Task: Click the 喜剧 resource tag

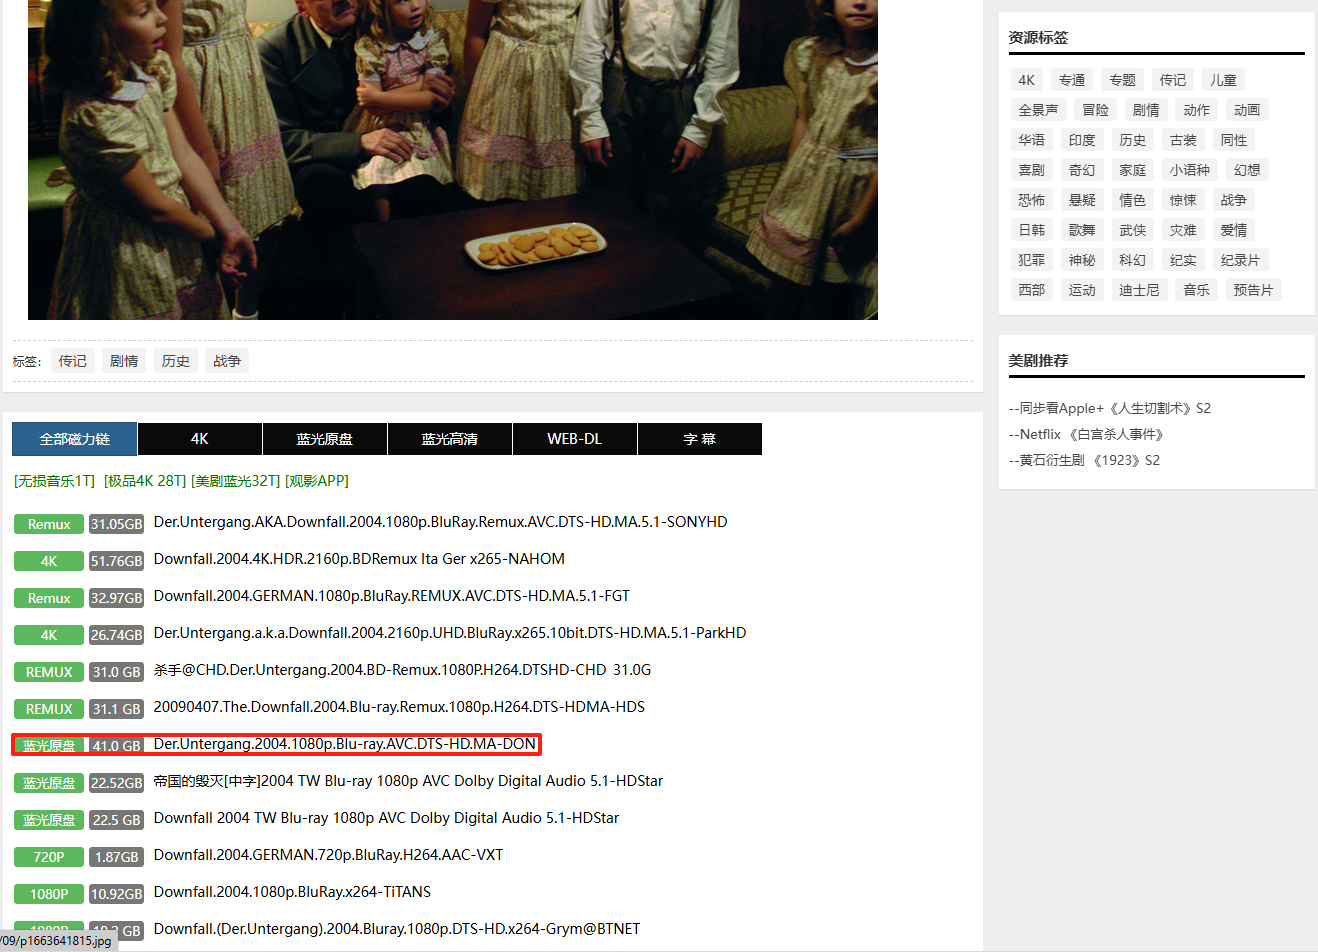Action: tap(1032, 170)
